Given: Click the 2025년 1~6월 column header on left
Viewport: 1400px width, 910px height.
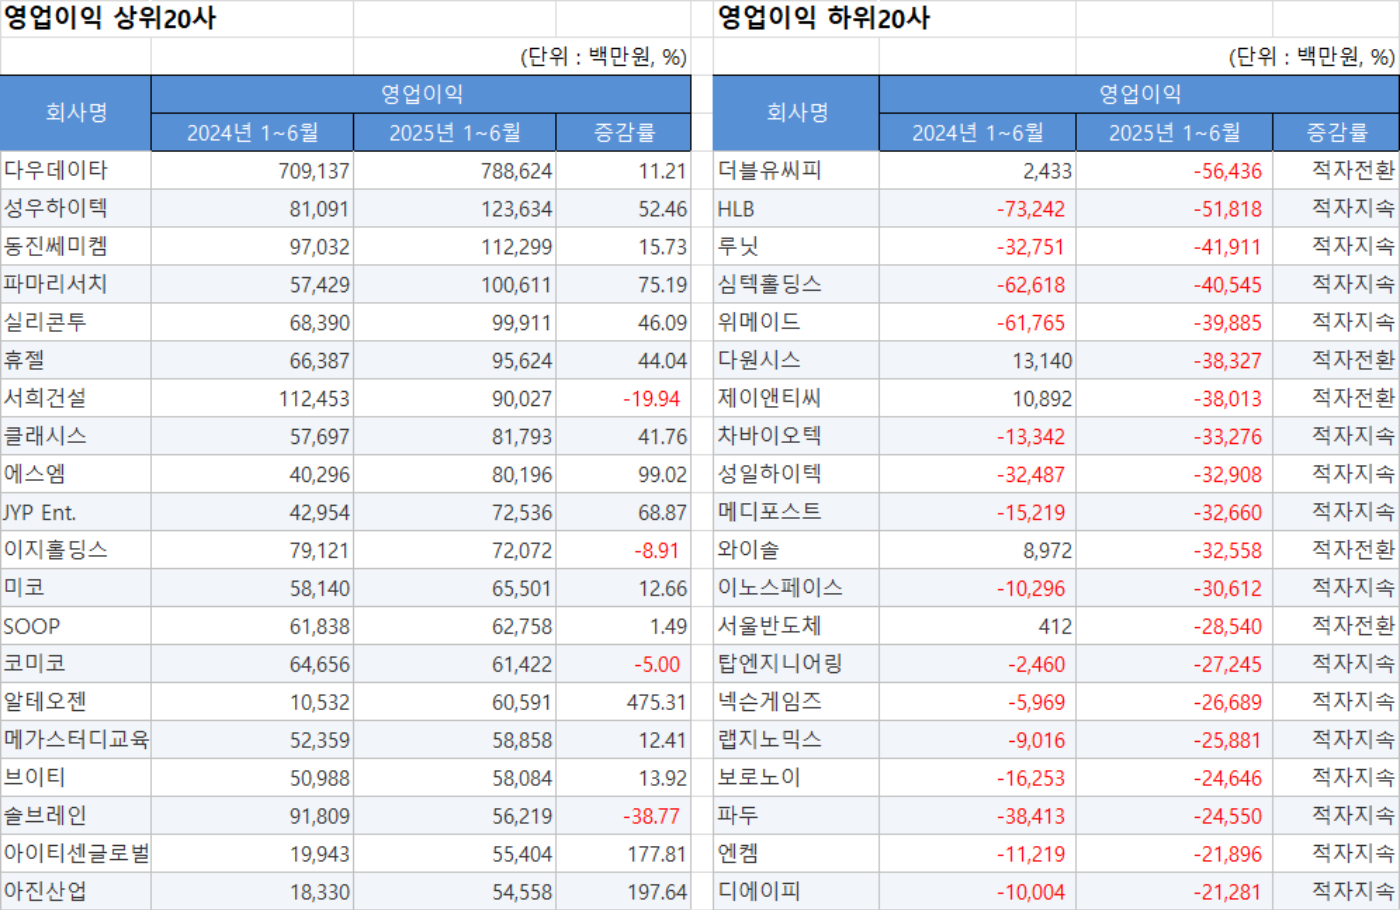Looking at the screenshot, I should click(455, 131).
